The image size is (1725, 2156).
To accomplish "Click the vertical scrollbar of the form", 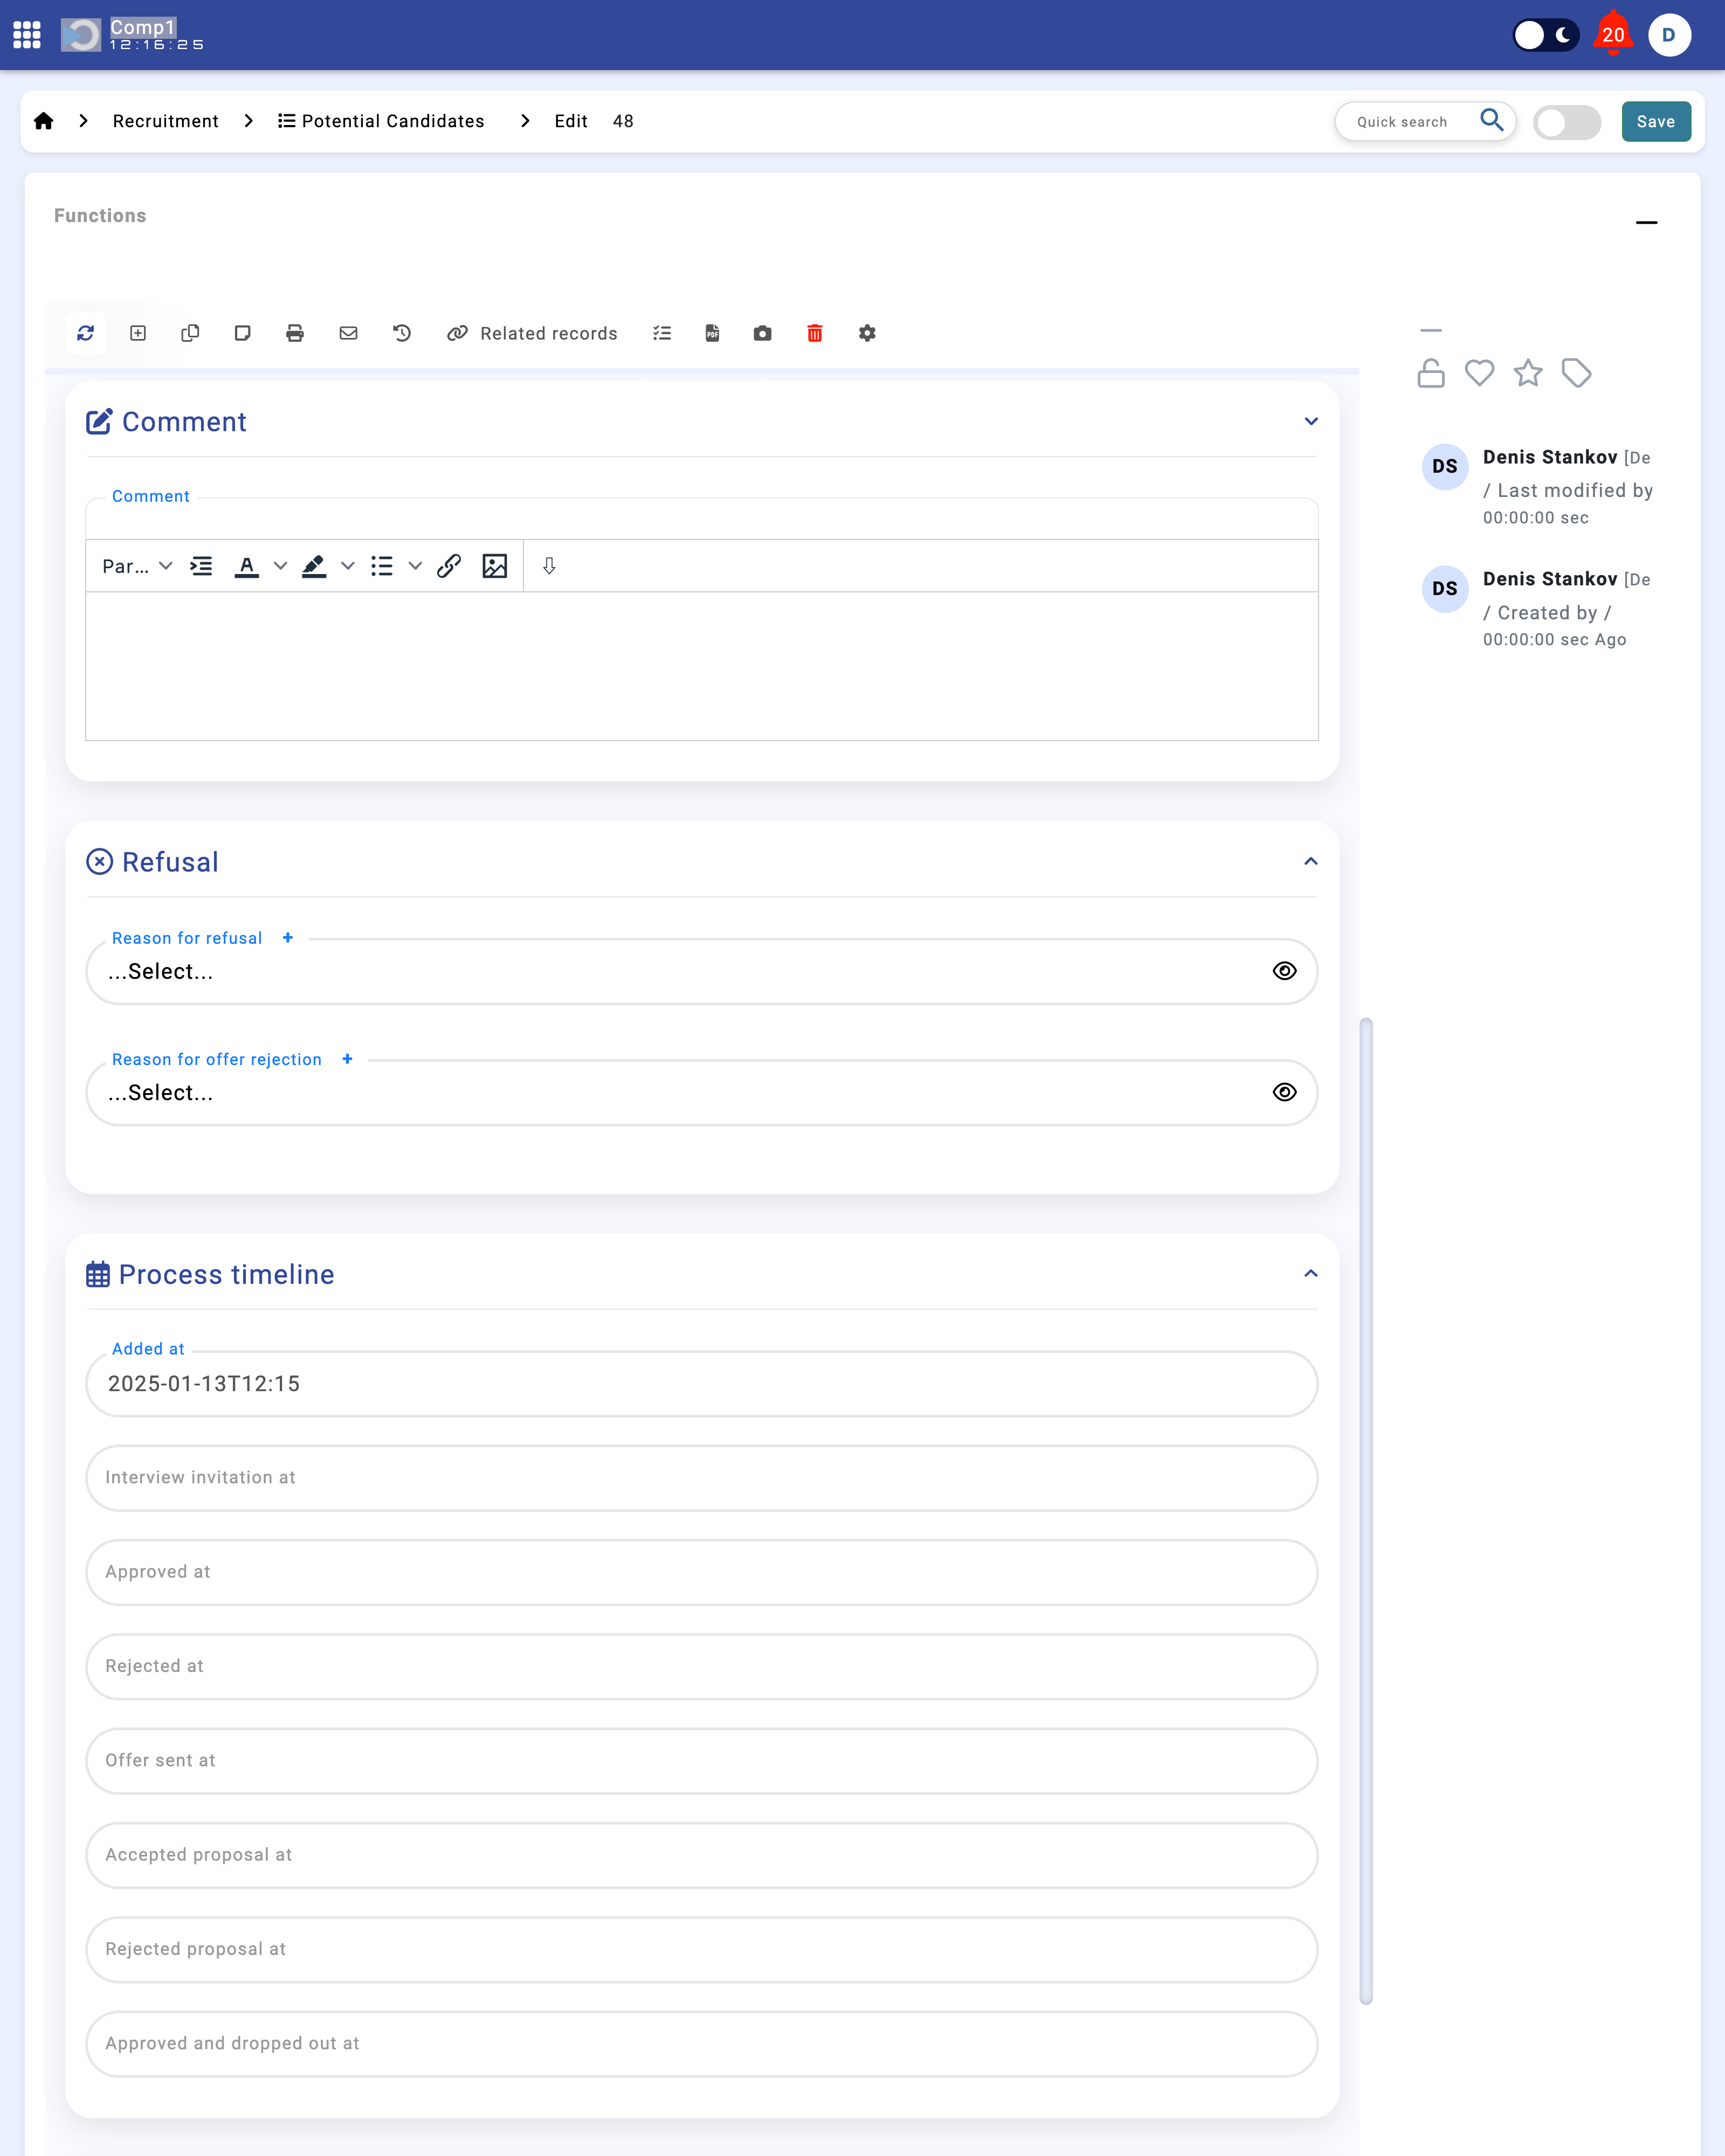I will click(x=1366, y=1511).
